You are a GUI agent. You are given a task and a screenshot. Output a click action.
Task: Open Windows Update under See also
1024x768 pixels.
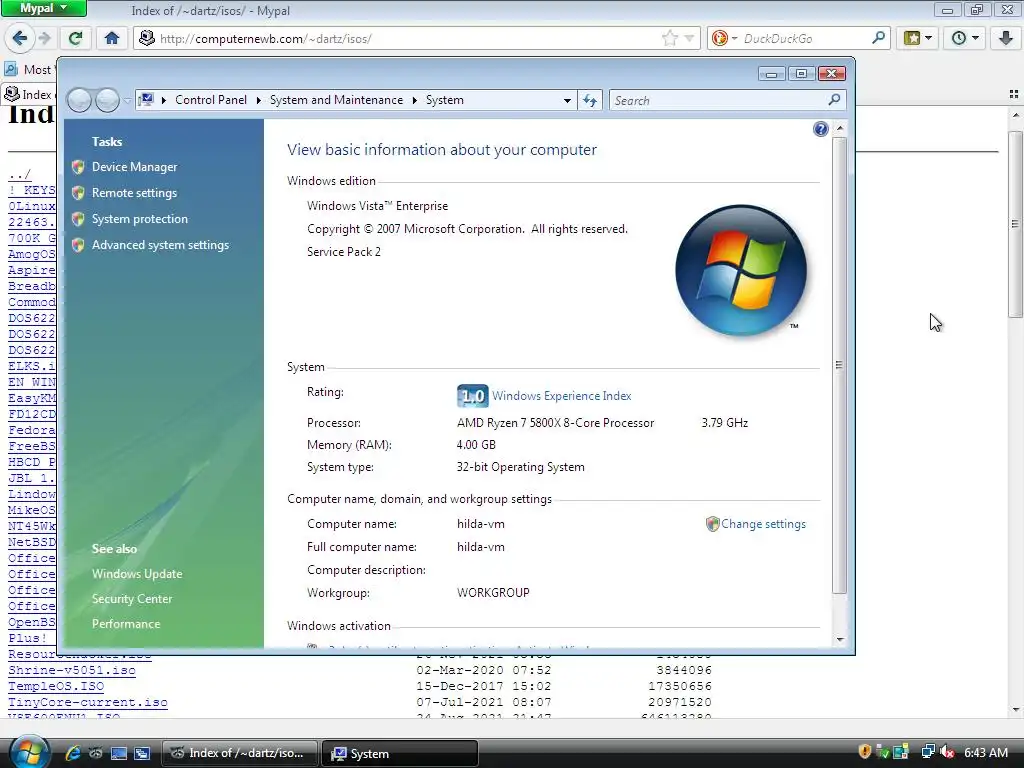[x=137, y=574]
